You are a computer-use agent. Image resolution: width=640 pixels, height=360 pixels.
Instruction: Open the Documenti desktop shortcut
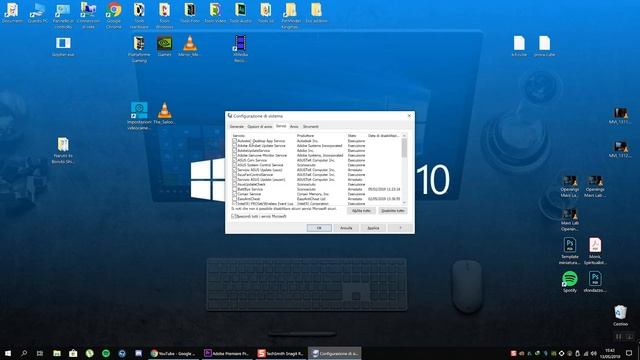coord(11,13)
